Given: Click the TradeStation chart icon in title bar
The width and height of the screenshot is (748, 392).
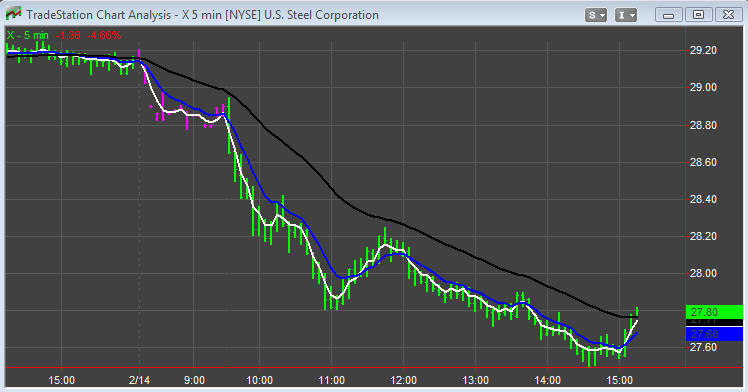Looking at the screenshot, I should [13, 14].
